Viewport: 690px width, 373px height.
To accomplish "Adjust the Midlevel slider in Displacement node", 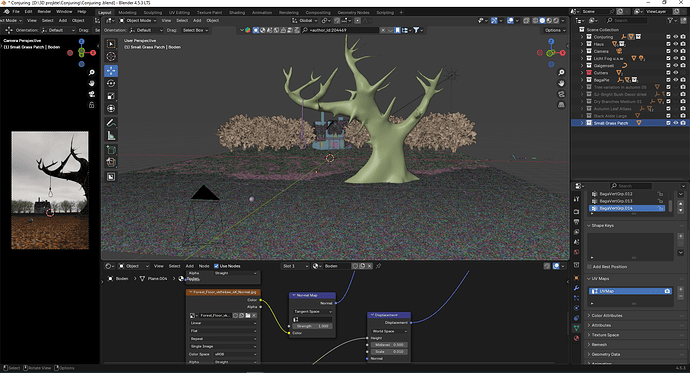I will 389,345.
